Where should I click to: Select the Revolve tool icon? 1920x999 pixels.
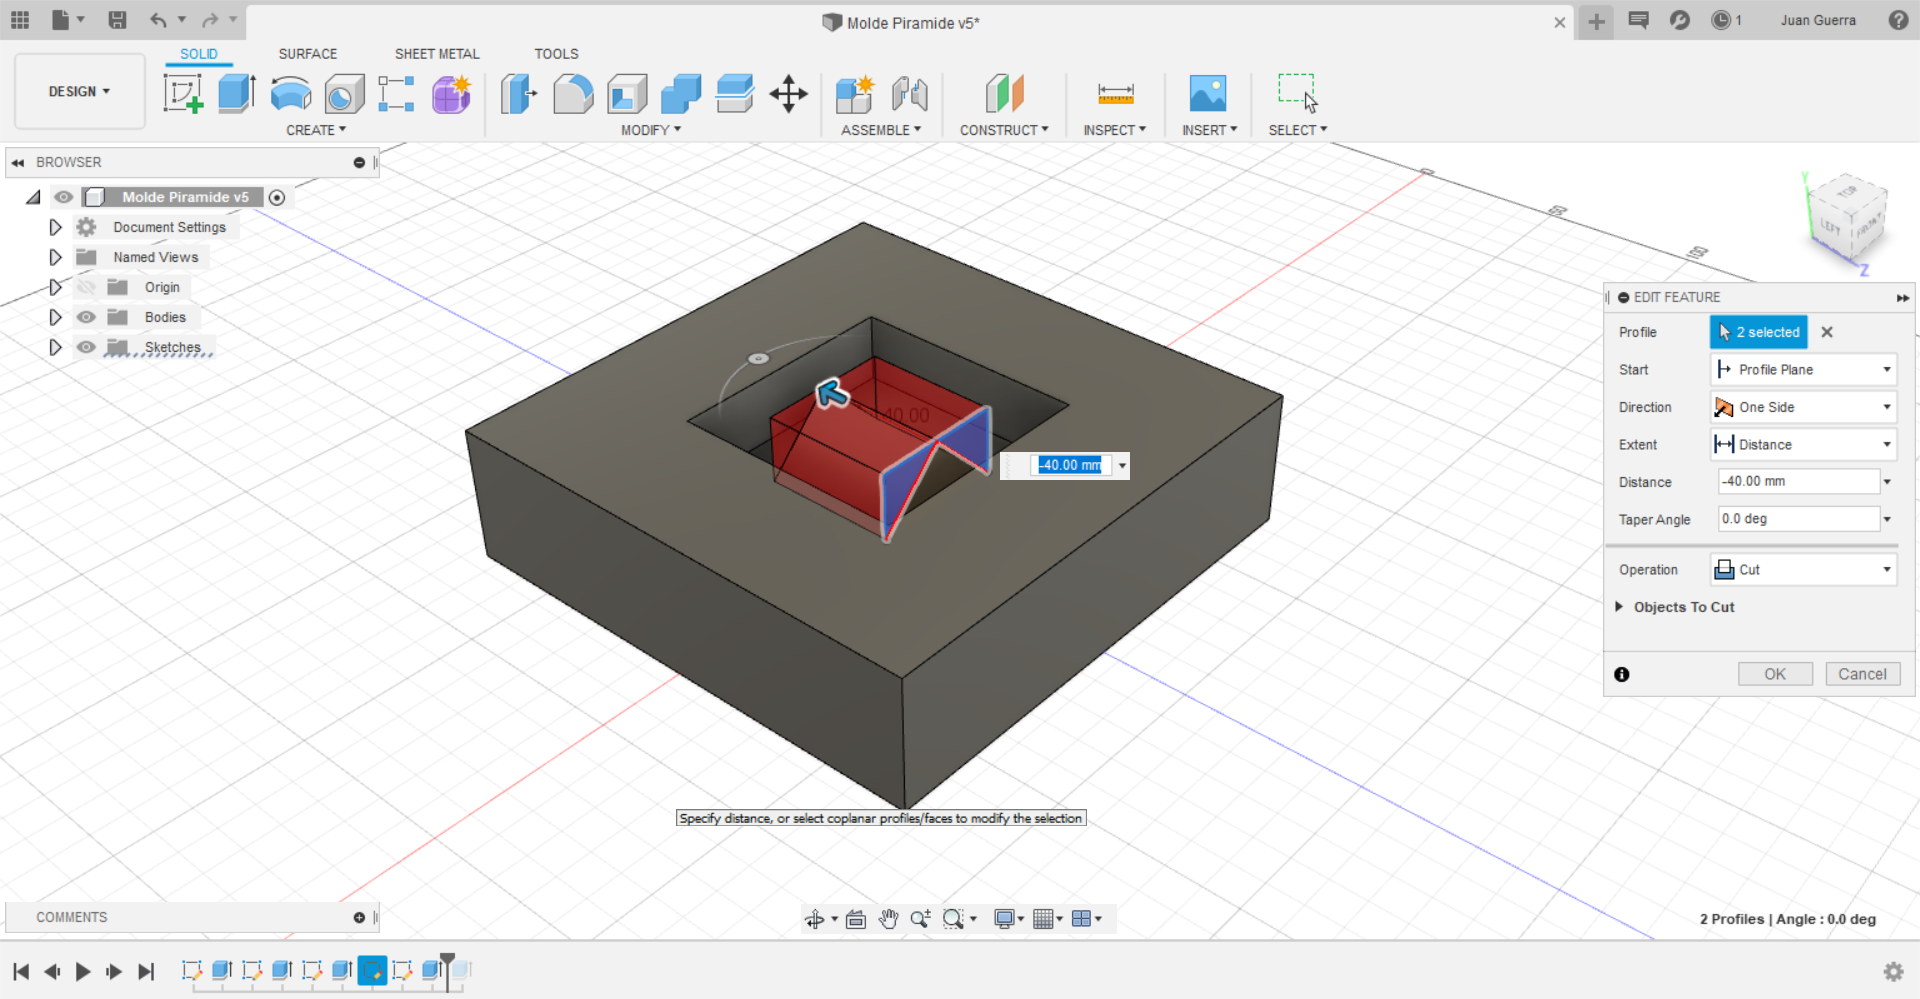pyautogui.click(x=291, y=94)
